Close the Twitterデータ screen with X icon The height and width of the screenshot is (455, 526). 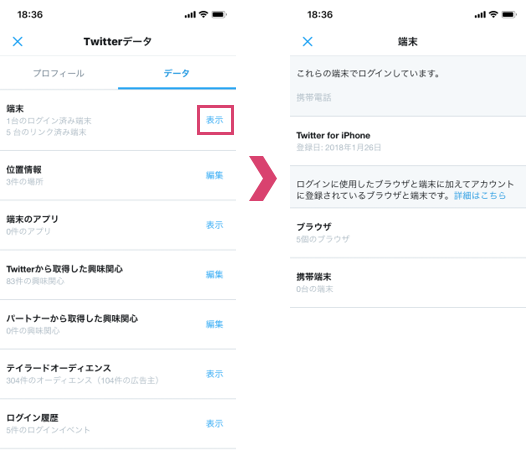click(17, 42)
